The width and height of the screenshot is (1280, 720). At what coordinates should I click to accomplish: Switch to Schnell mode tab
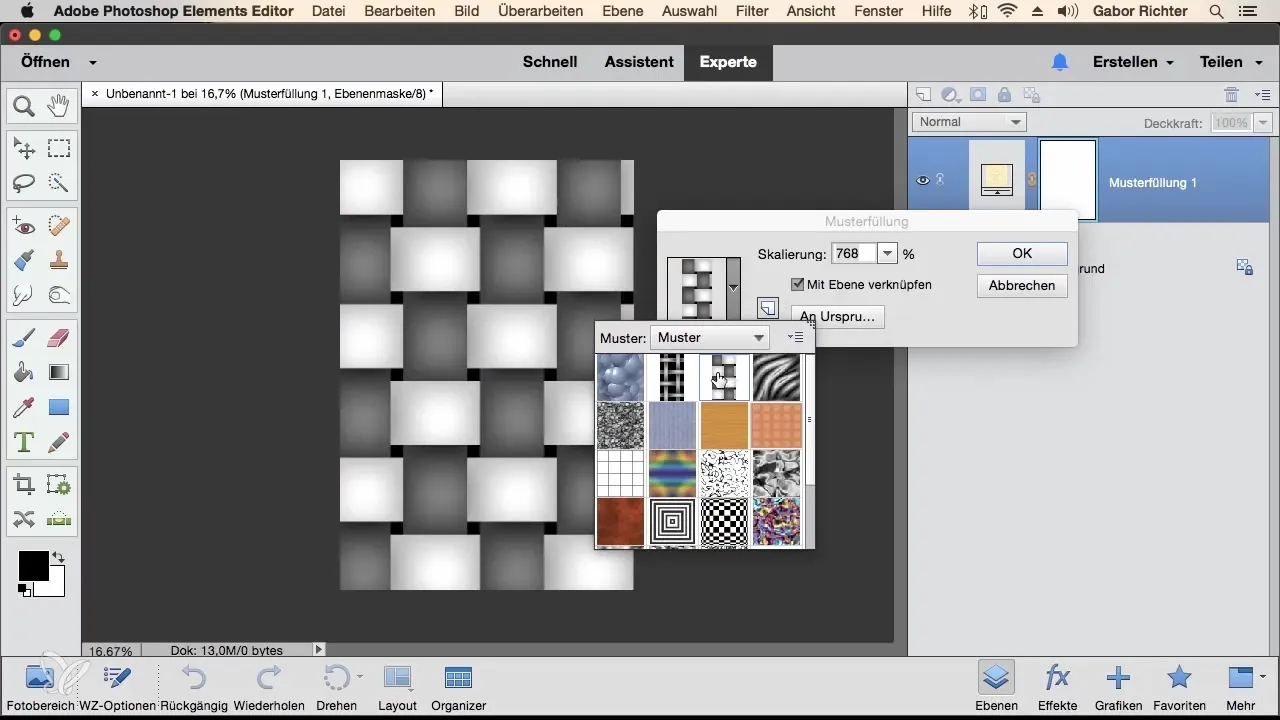(x=550, y=62)
